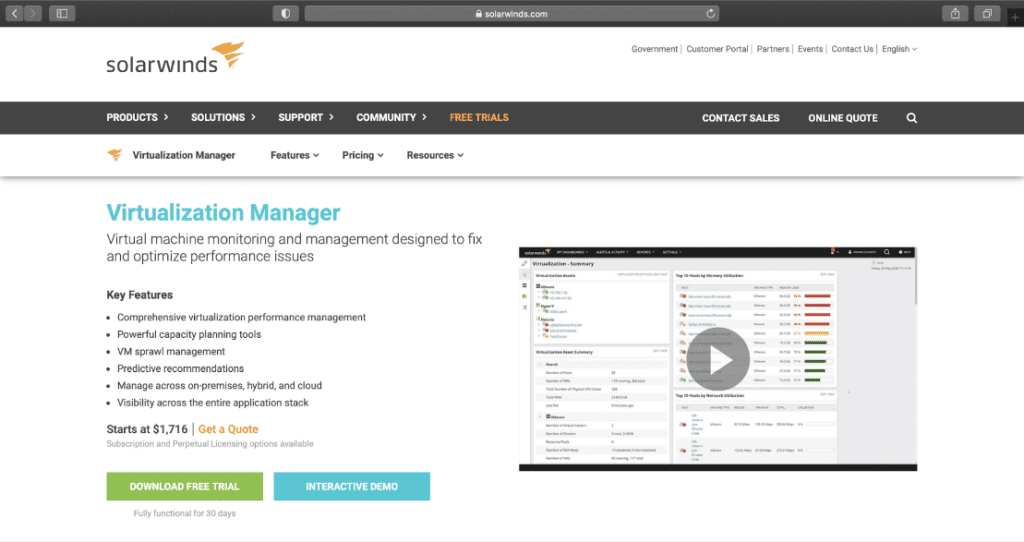Image resolution: width=1024 pixels, height=542 pixels.
Task: Click CONTACT SALES in the nav bar
Action: [741, 118]
